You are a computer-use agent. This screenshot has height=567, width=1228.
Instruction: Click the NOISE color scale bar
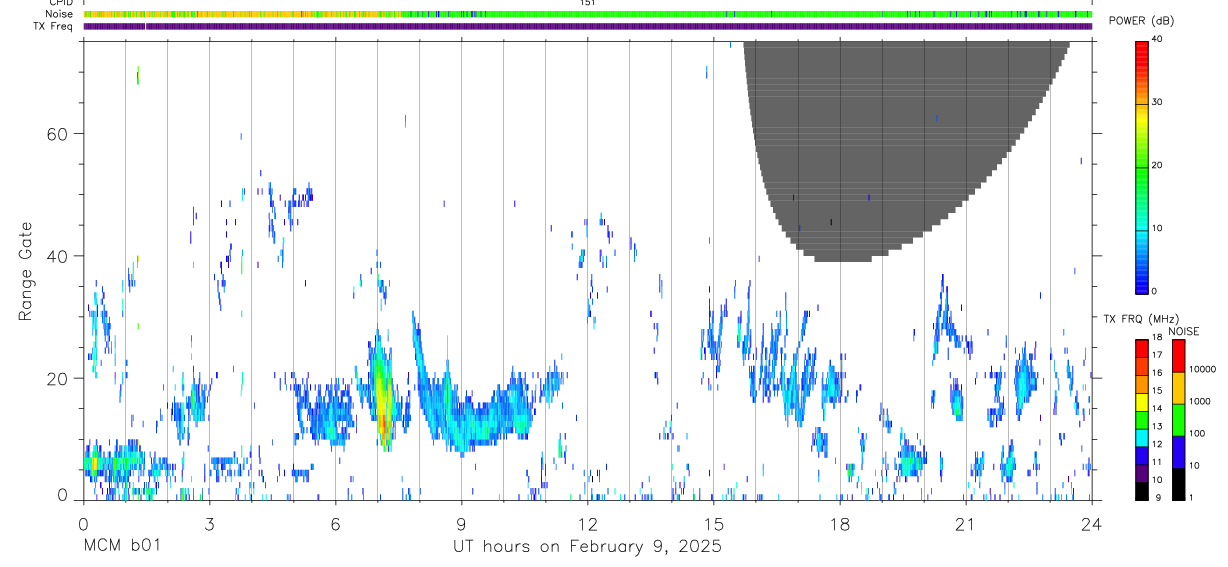1178,419
